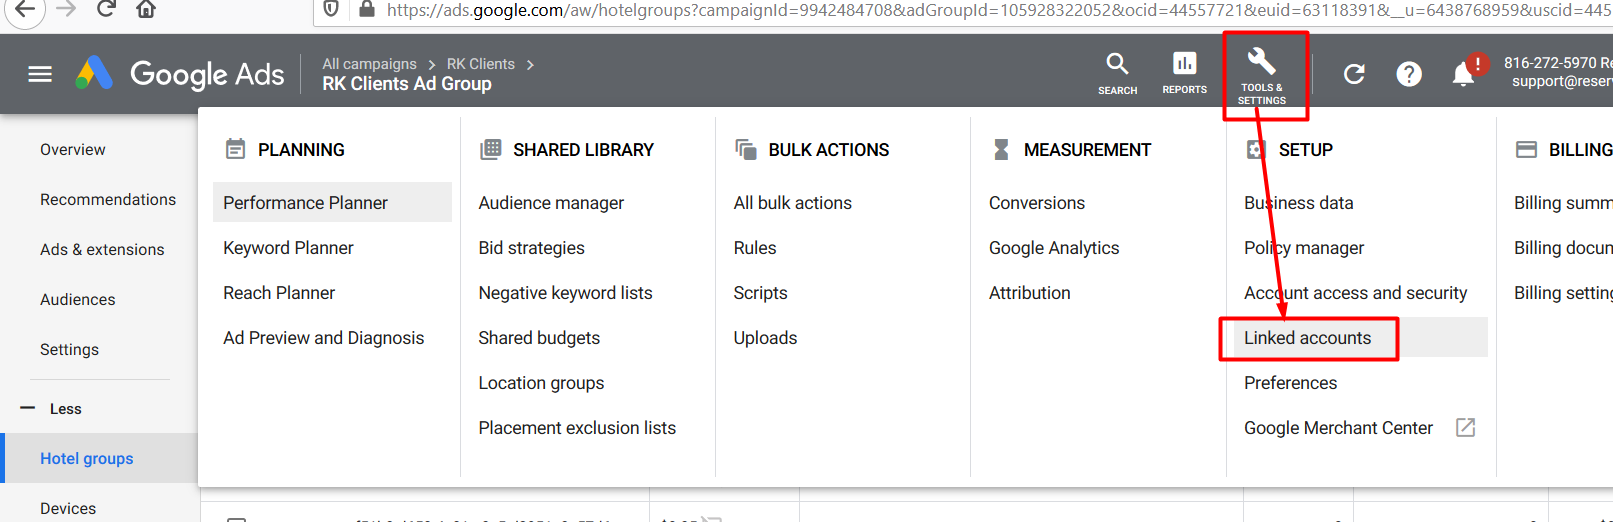Screen dimensions: 1613x522
Task: Open Billing summary
Action: point(1563,202)
